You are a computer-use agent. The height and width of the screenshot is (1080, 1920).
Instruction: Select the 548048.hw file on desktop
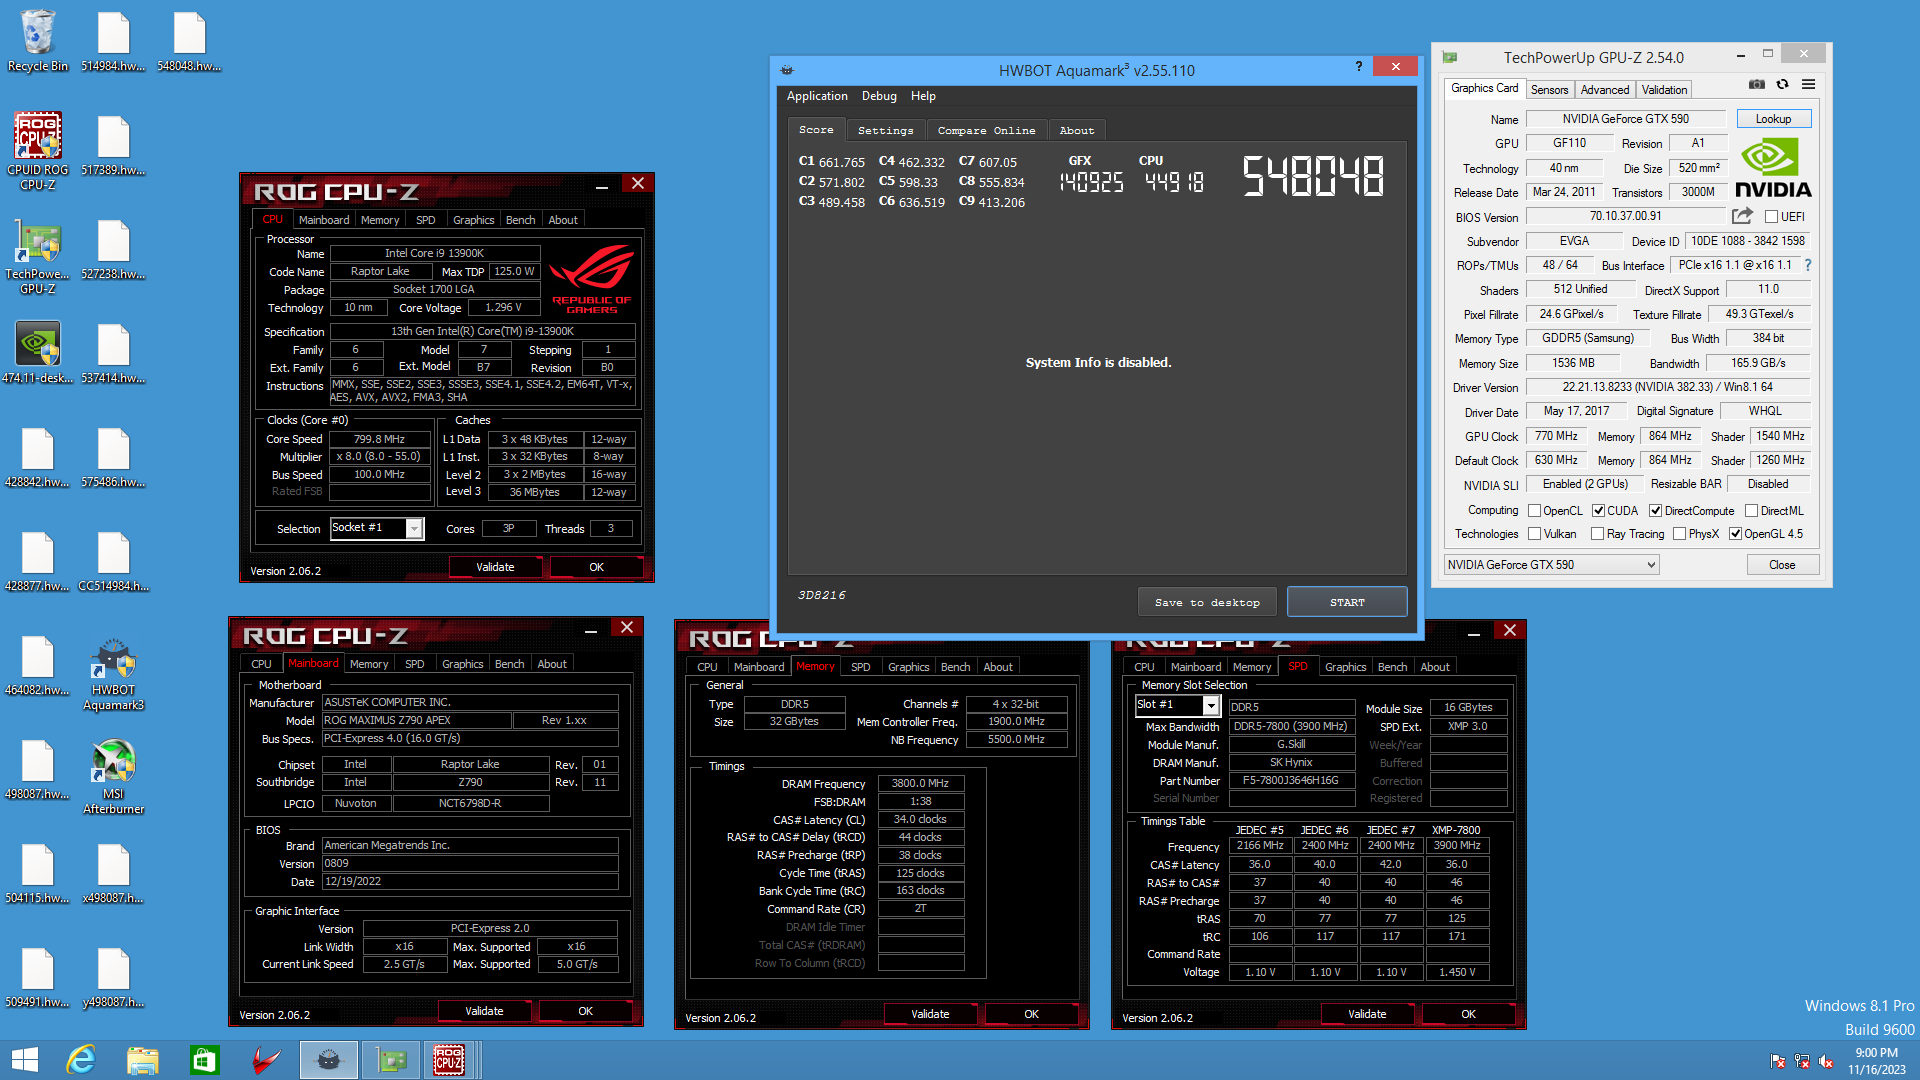click(189, 42)
